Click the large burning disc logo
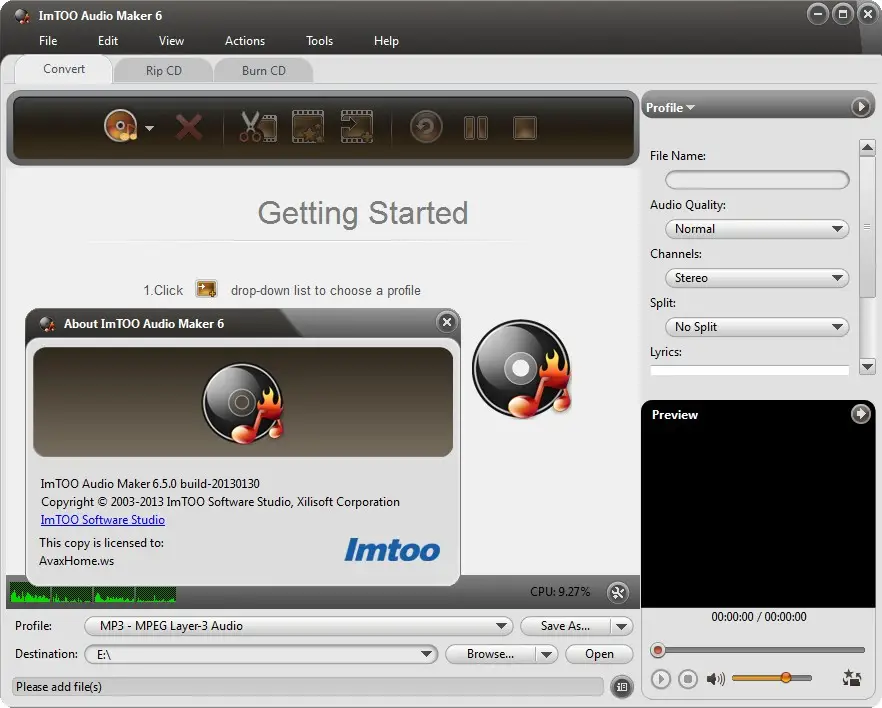This screenshot has width=882, height=708. point(521,369)
